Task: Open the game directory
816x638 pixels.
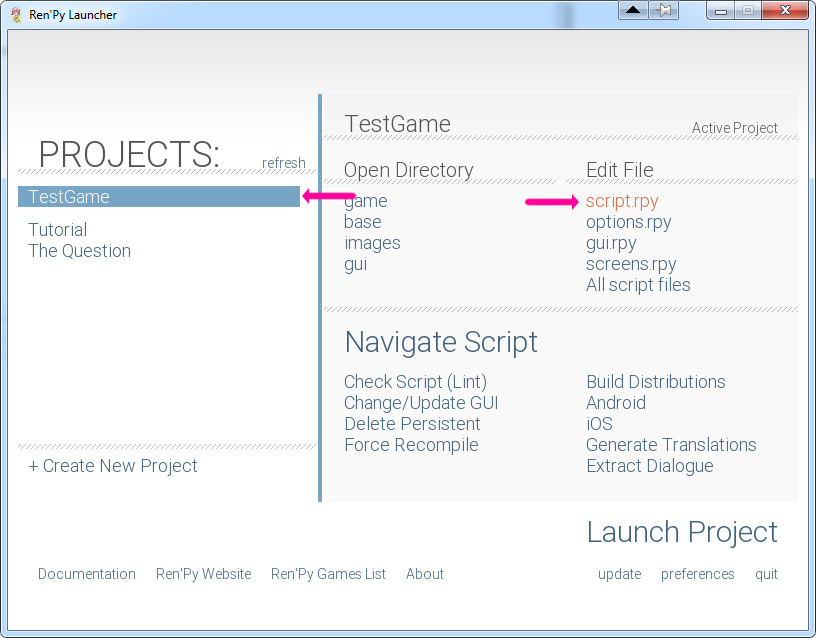Action: coord(366,201)
